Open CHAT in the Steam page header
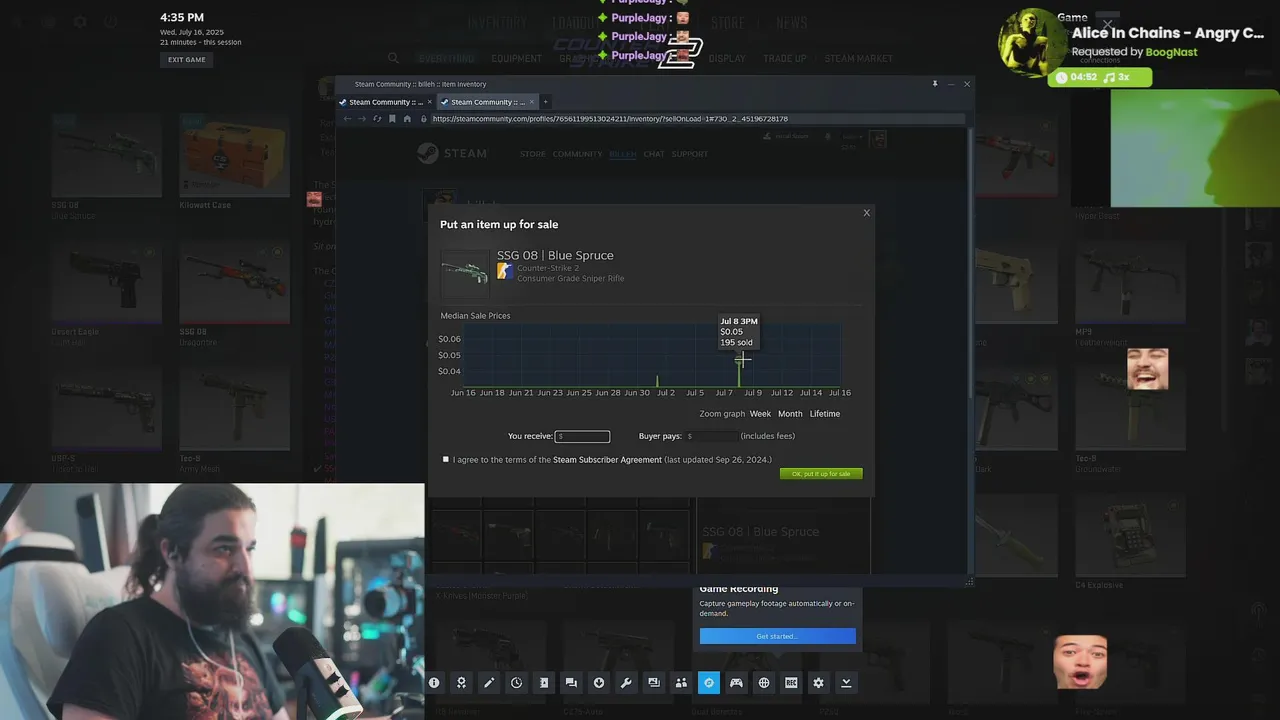Image resolution: width=1280 pixels, height=720 pixels. [654, 154]
